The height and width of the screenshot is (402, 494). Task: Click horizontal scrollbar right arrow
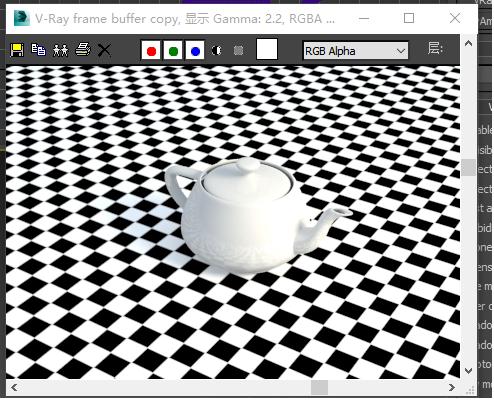(x=452, y=388)
